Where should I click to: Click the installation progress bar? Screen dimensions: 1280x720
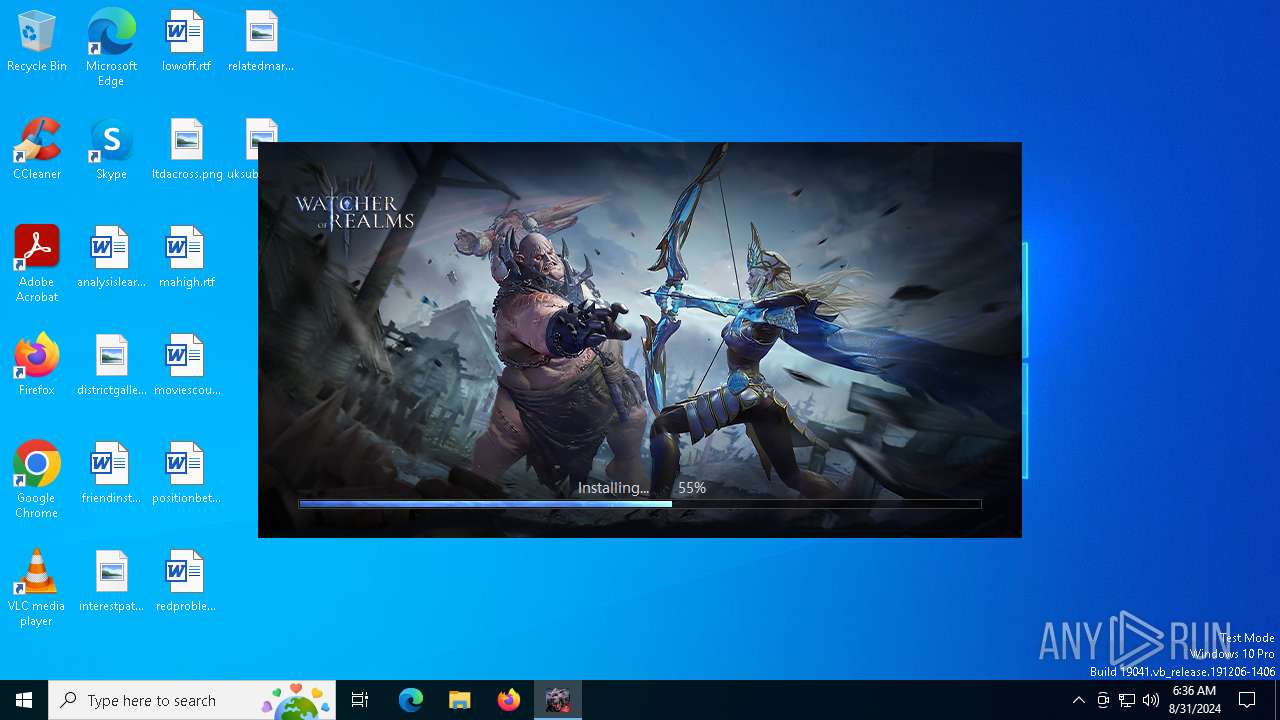click(x=640, y=504)
